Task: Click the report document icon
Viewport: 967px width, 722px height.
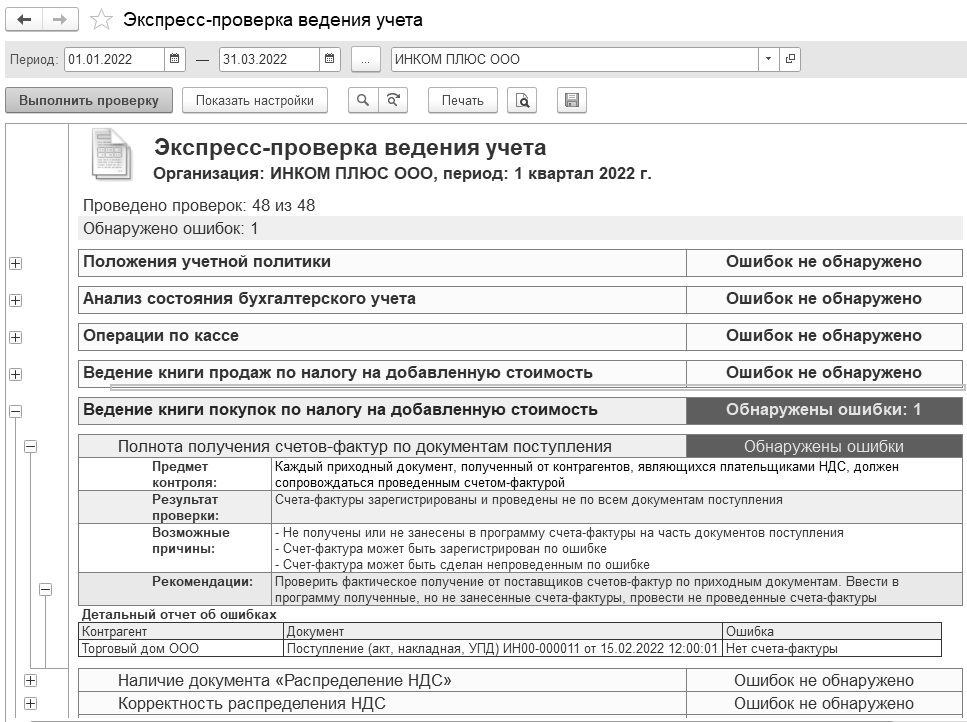Action: [112, 154]
